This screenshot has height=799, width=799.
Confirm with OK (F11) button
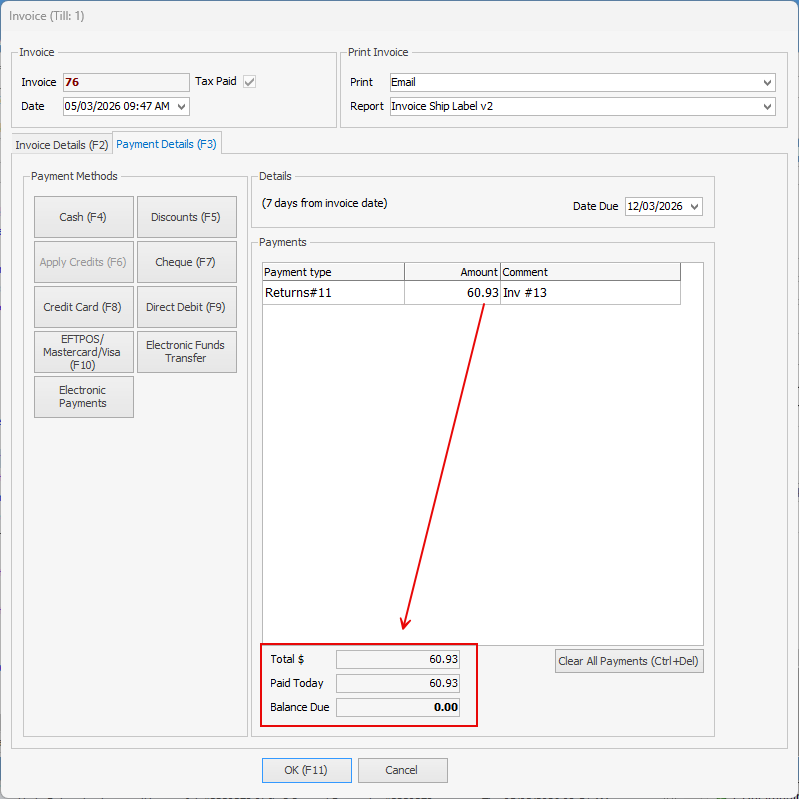[307, 770]
